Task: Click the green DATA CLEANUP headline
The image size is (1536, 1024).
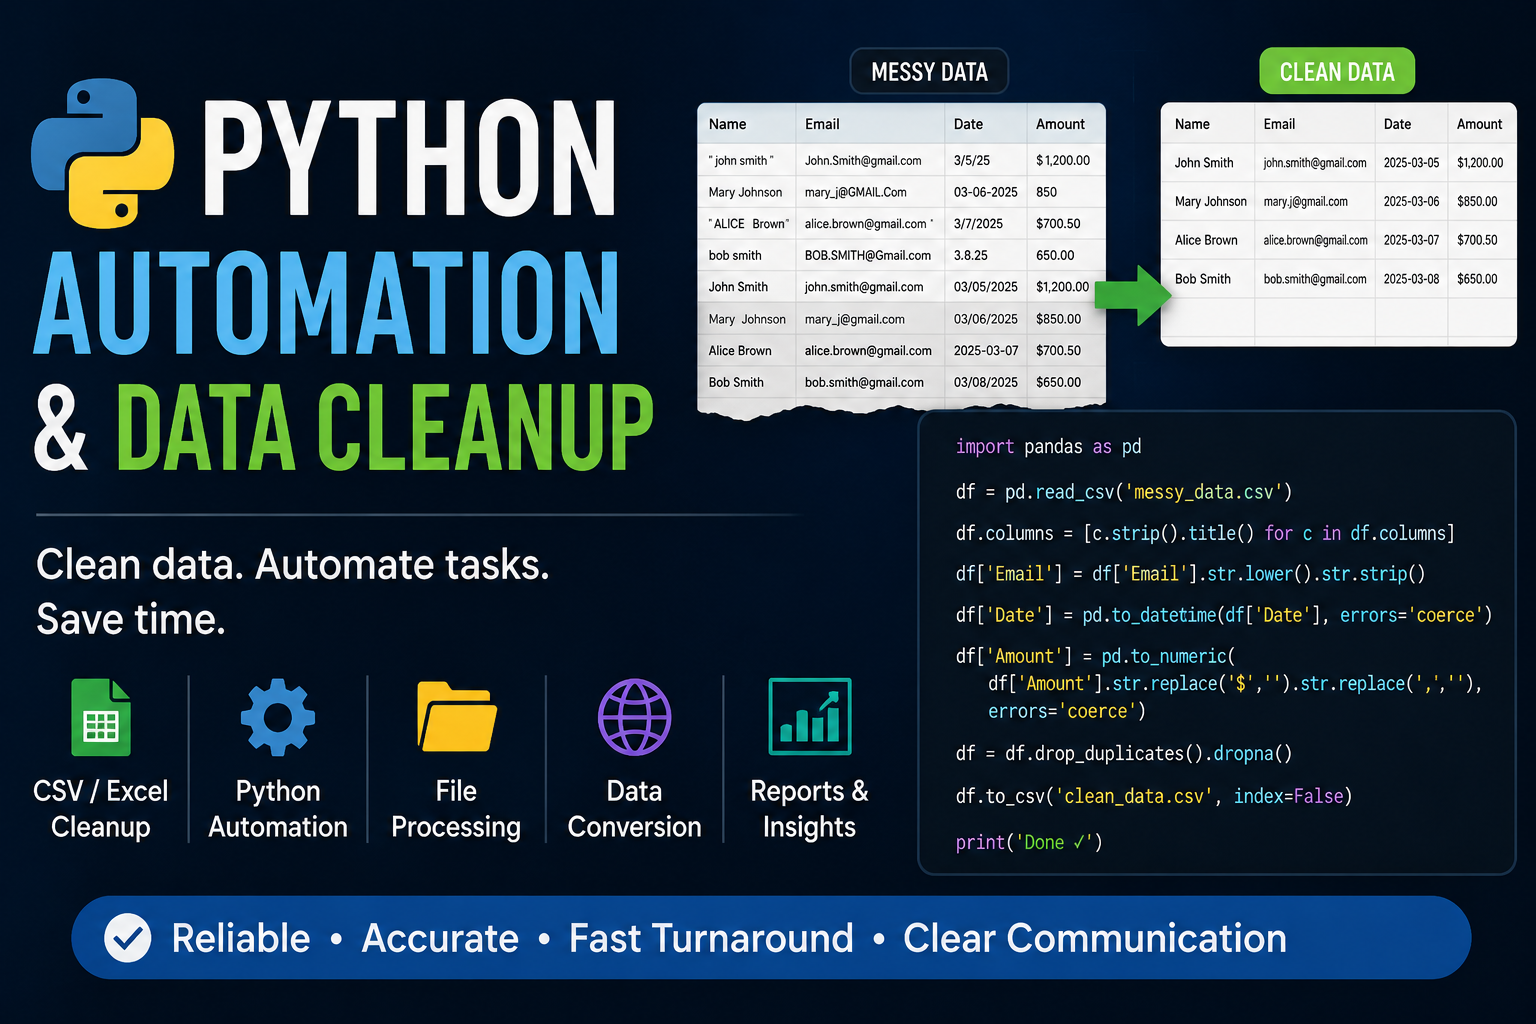Action: [x=385, y=428]
